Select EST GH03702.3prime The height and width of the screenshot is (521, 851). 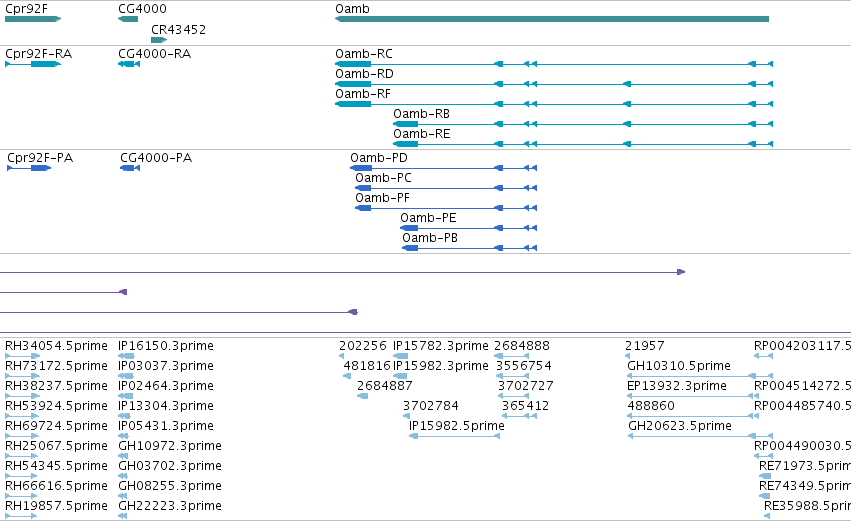coord(170,466)
